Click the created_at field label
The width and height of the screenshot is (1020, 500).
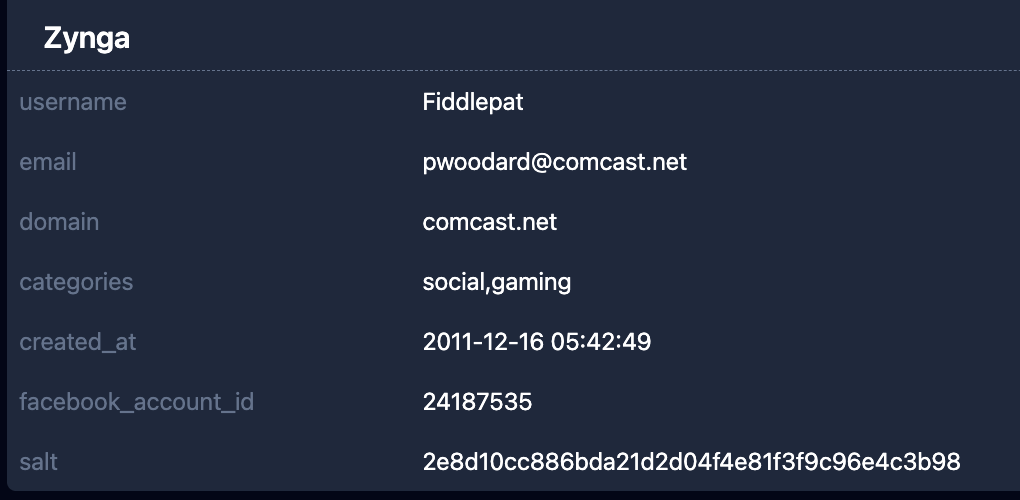[78, 342]
